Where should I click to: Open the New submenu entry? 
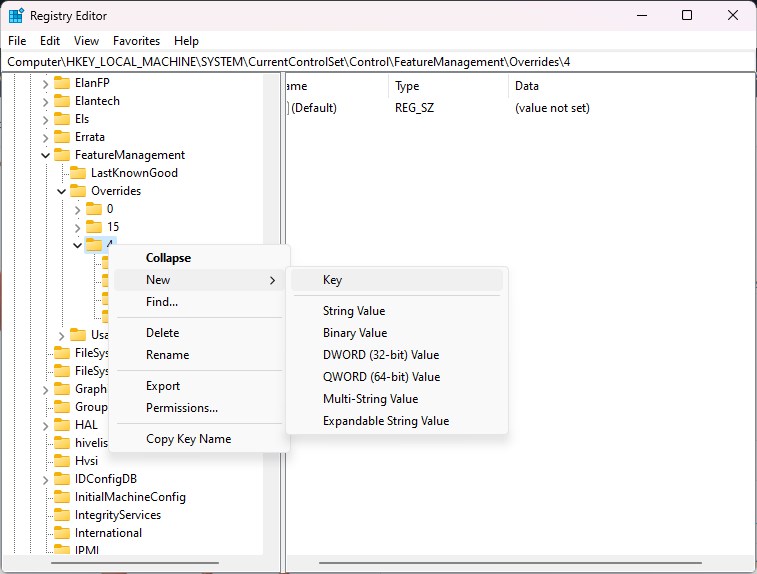(199, 280)
